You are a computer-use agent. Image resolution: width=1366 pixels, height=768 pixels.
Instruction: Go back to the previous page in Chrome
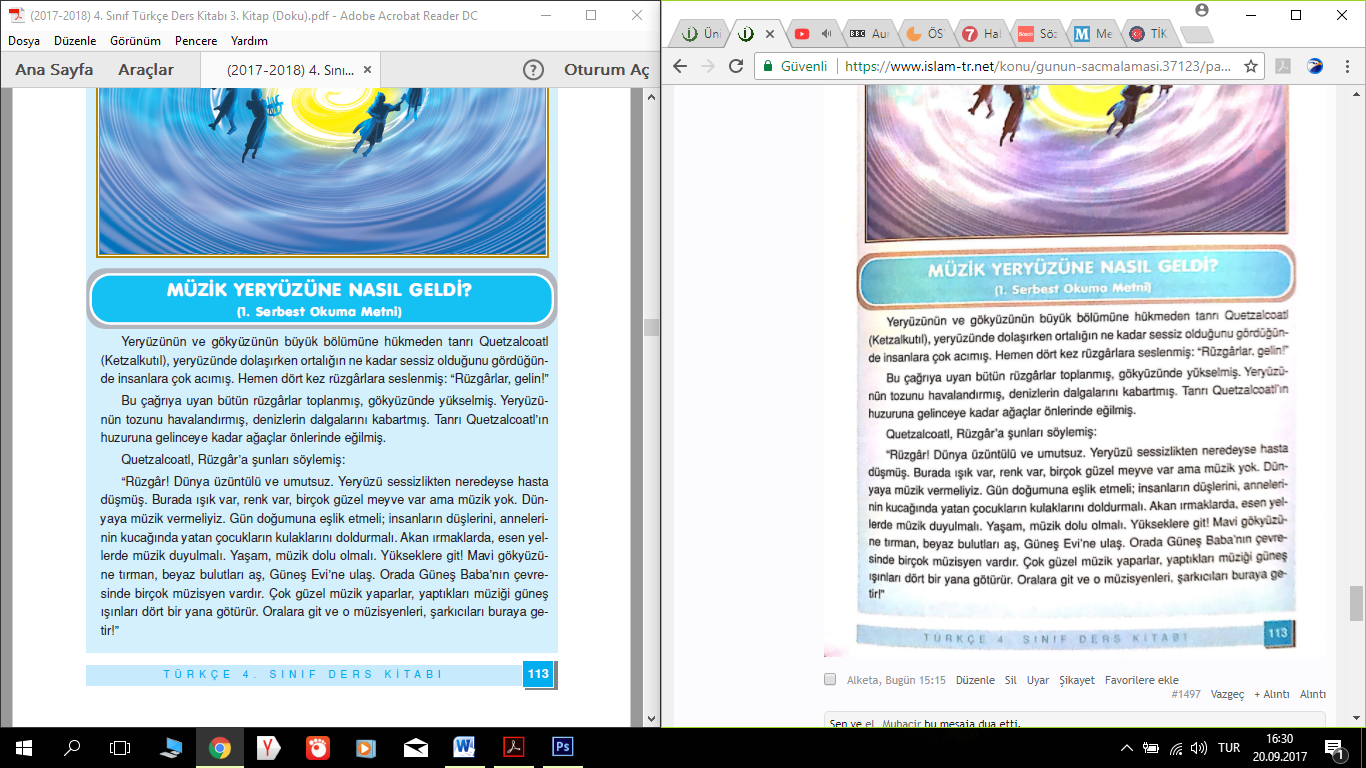click(680, 66)
